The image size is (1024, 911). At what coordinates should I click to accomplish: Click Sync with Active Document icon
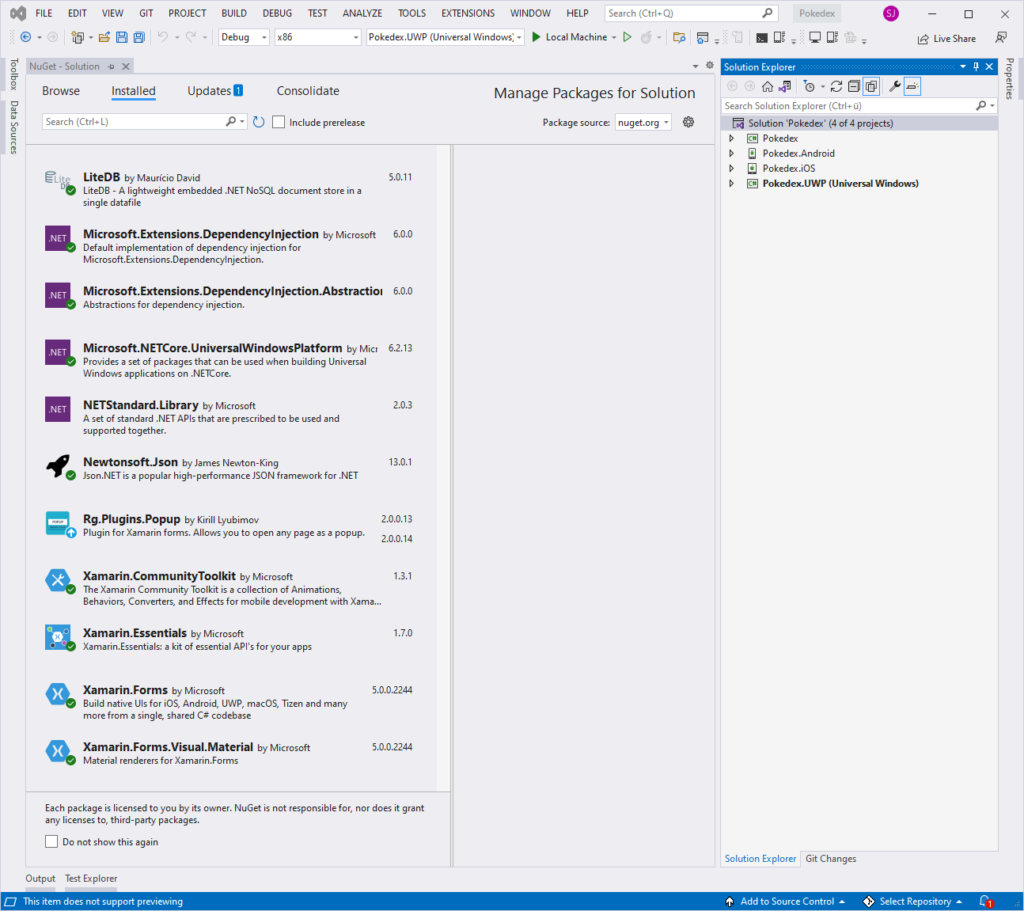[836, 87]
